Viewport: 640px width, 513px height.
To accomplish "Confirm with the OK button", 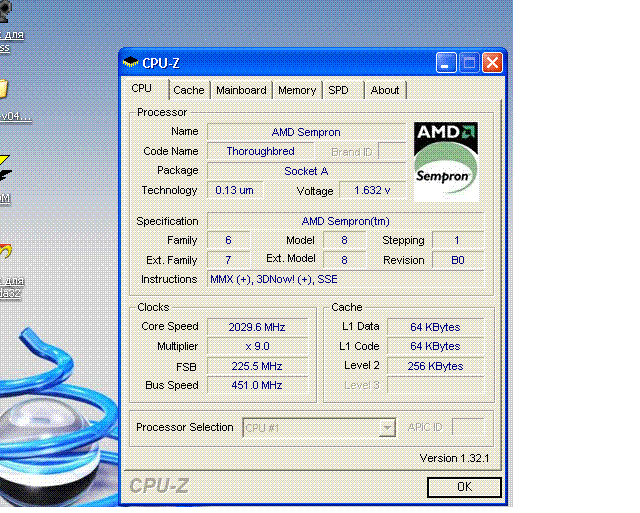I will pos(464,487).
